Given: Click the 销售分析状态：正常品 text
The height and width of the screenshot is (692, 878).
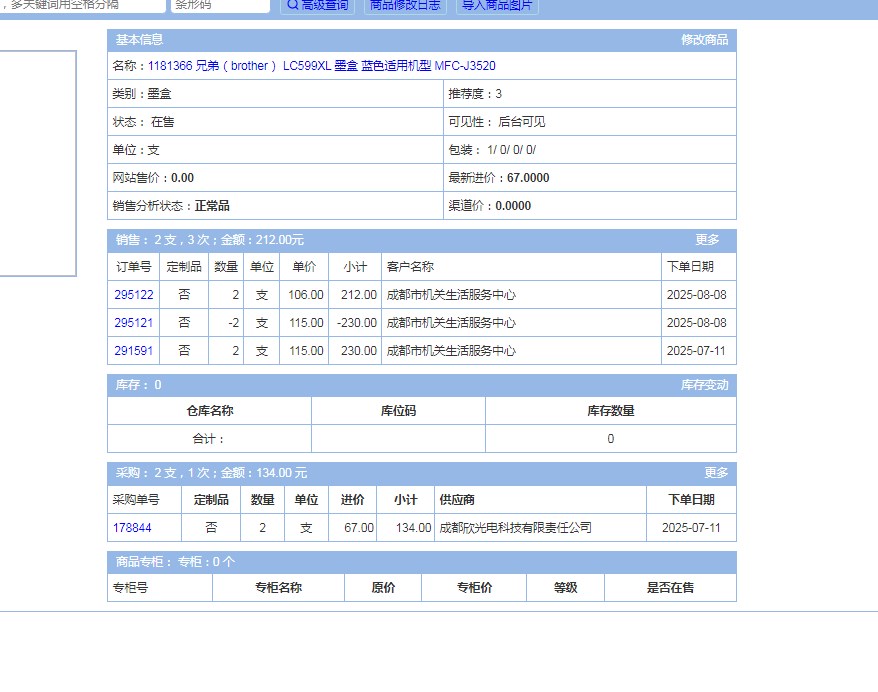Looking at the screenshot, I should [x=171, y=206].
